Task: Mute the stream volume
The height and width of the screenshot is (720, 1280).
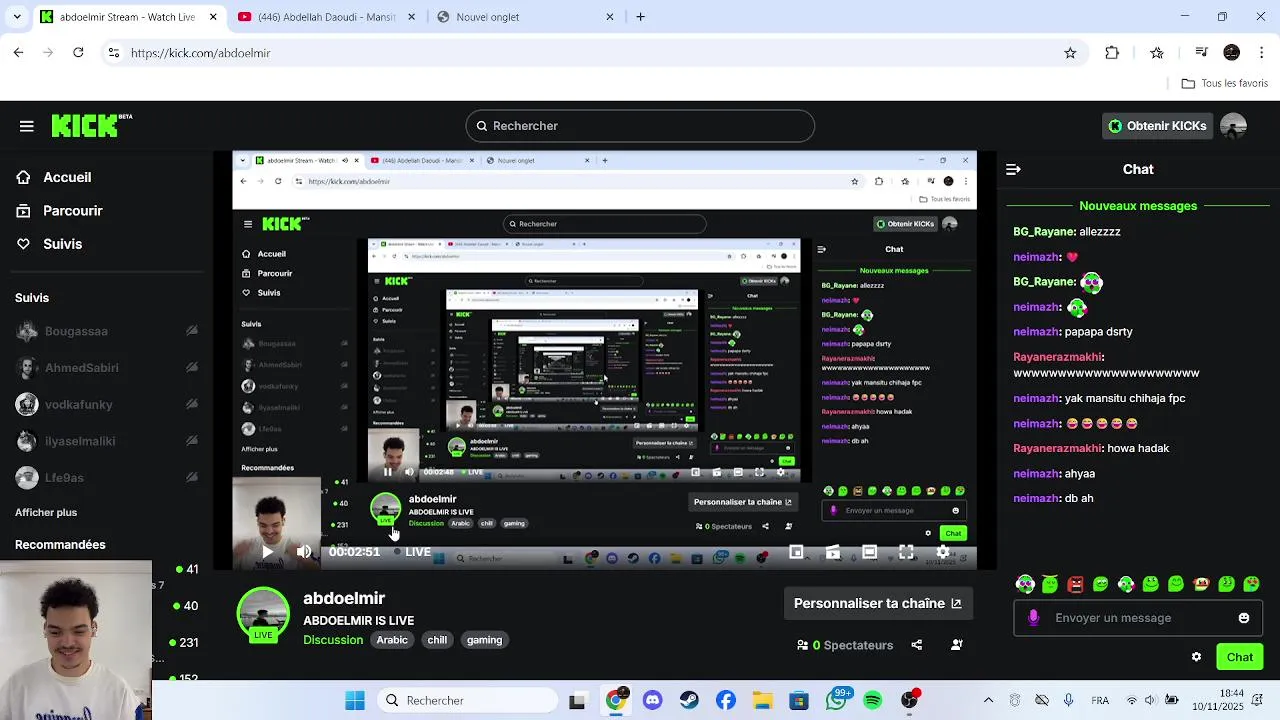Action: [x=304, y=552]
